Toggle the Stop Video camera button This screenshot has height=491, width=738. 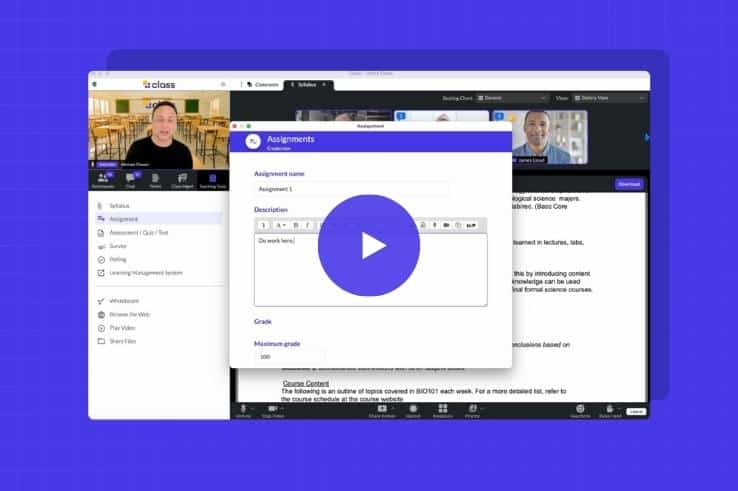point(272,410)
